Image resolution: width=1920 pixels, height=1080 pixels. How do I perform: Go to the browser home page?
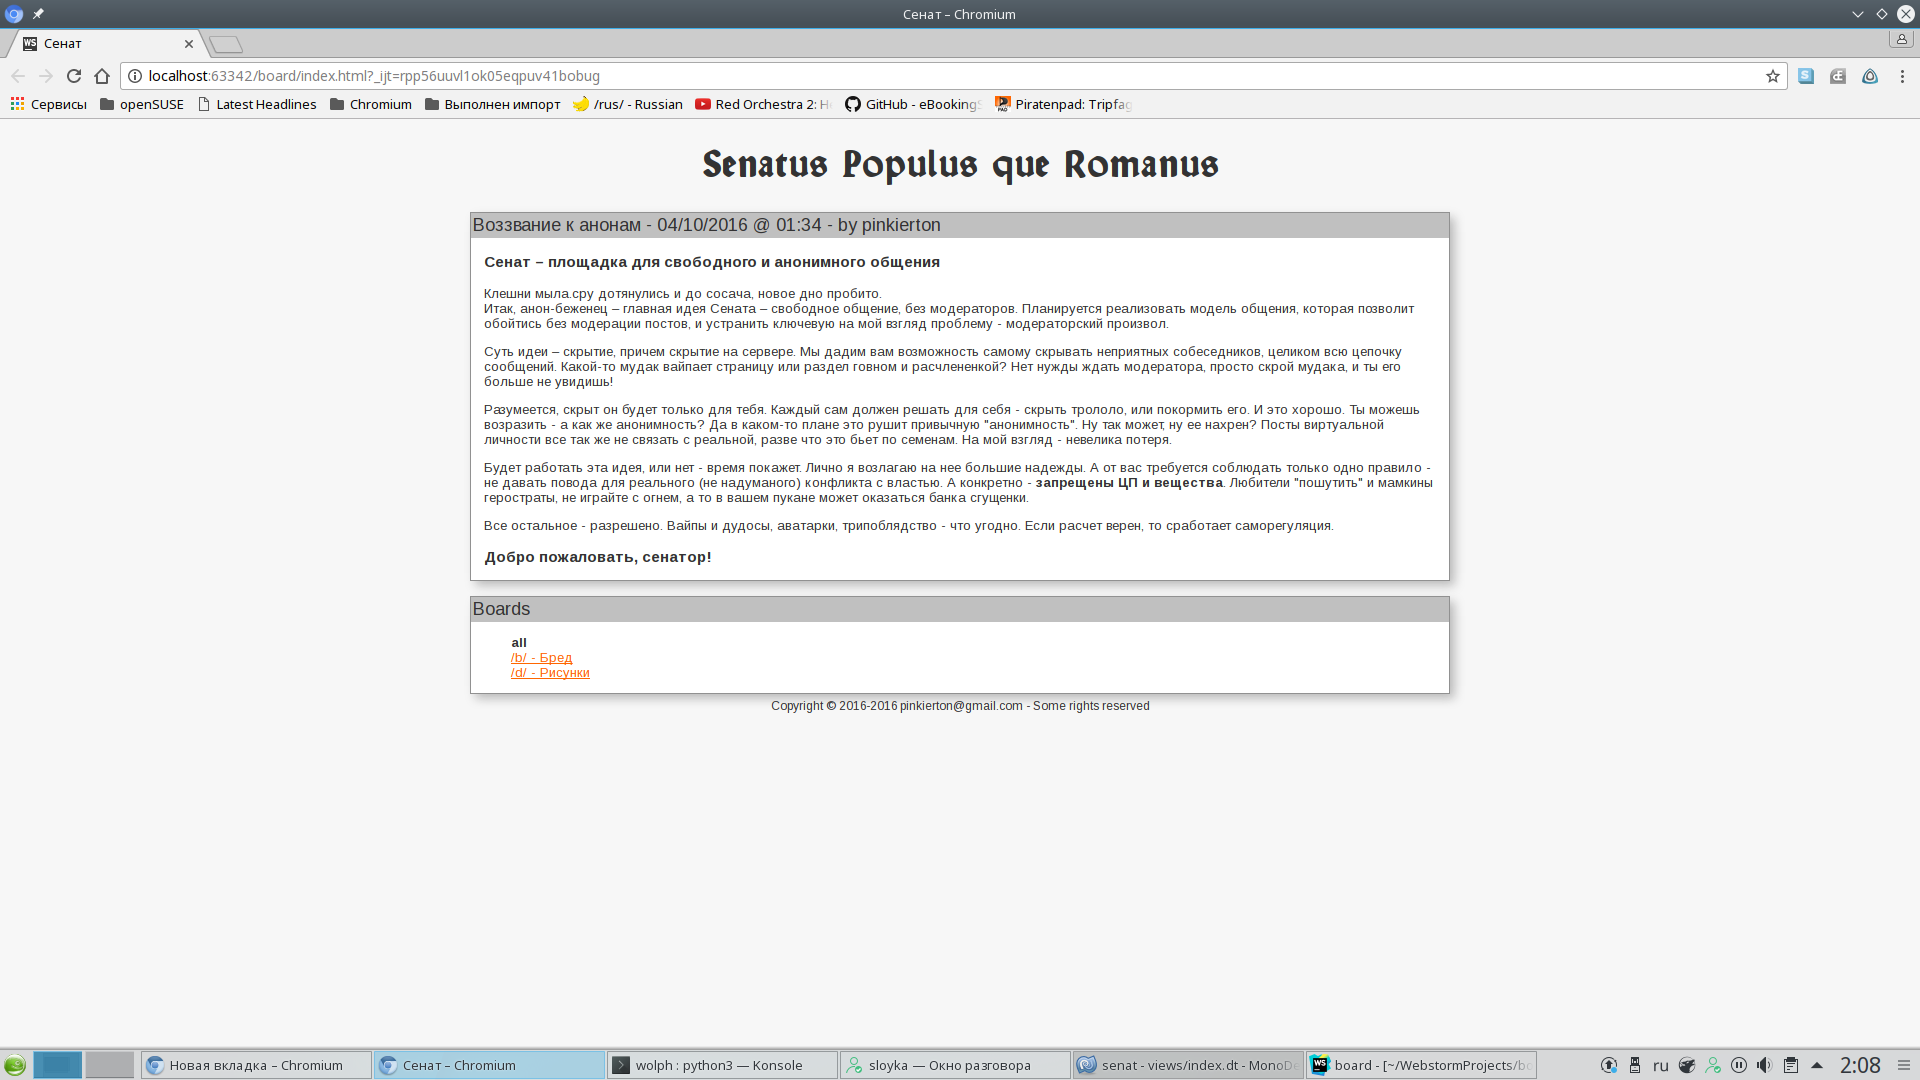click(x=102, y=76)
